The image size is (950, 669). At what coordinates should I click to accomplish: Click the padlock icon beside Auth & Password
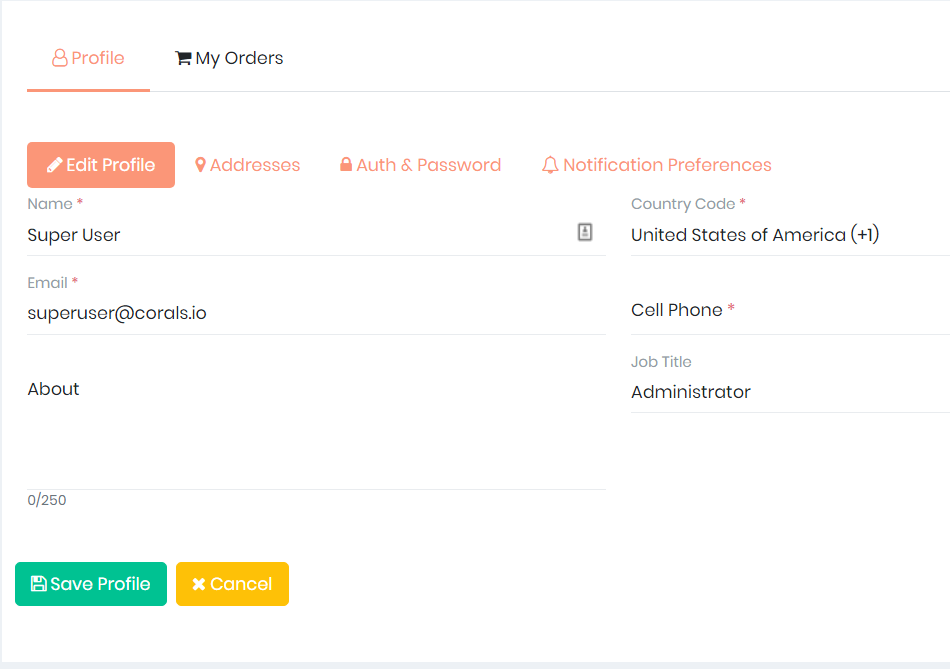pyautogui.click(x=346, y=165)
